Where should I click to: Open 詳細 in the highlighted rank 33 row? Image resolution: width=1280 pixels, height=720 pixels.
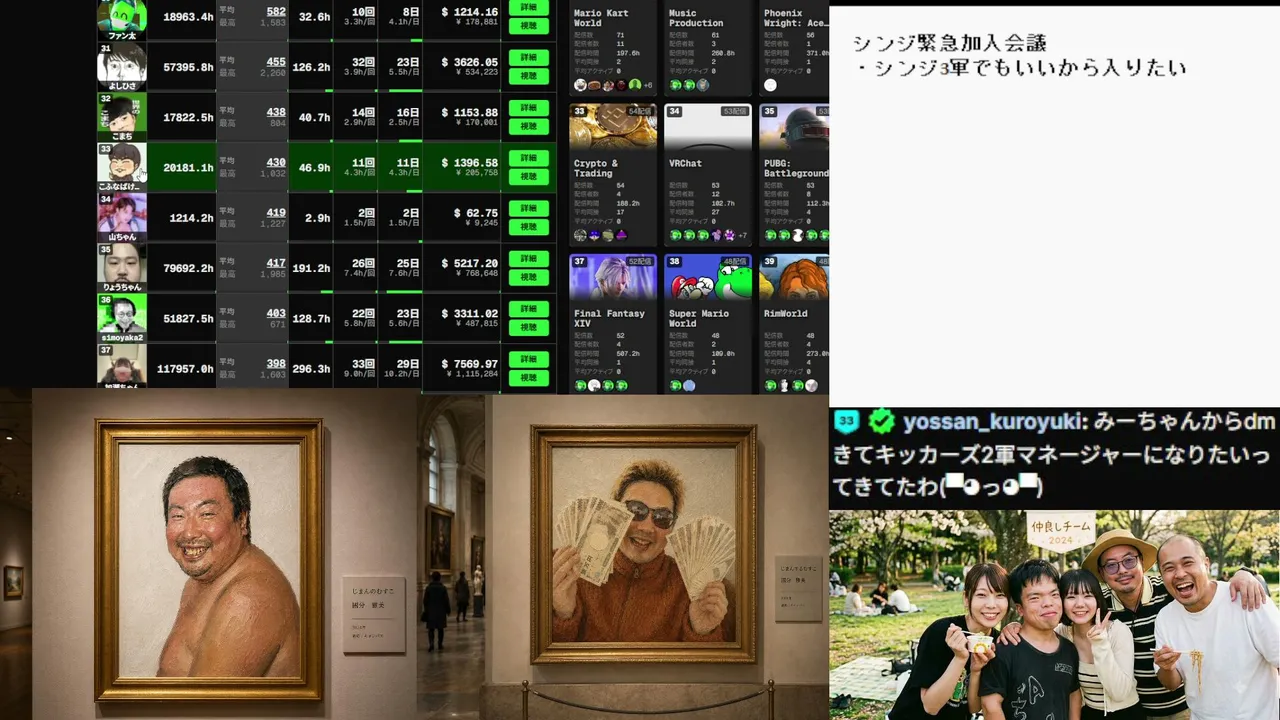coord(529,157)
